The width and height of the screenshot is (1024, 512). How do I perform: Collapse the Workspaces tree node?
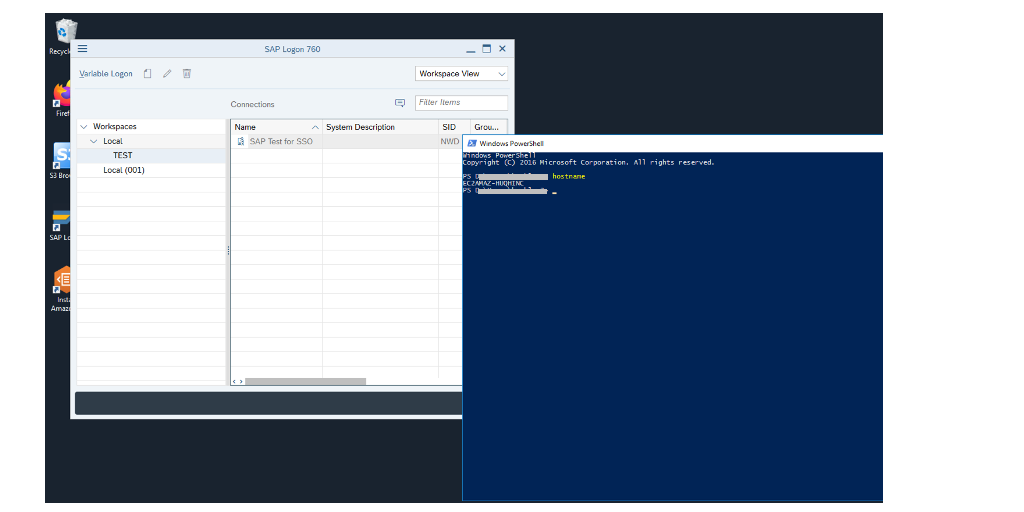(x=84, y=127)
